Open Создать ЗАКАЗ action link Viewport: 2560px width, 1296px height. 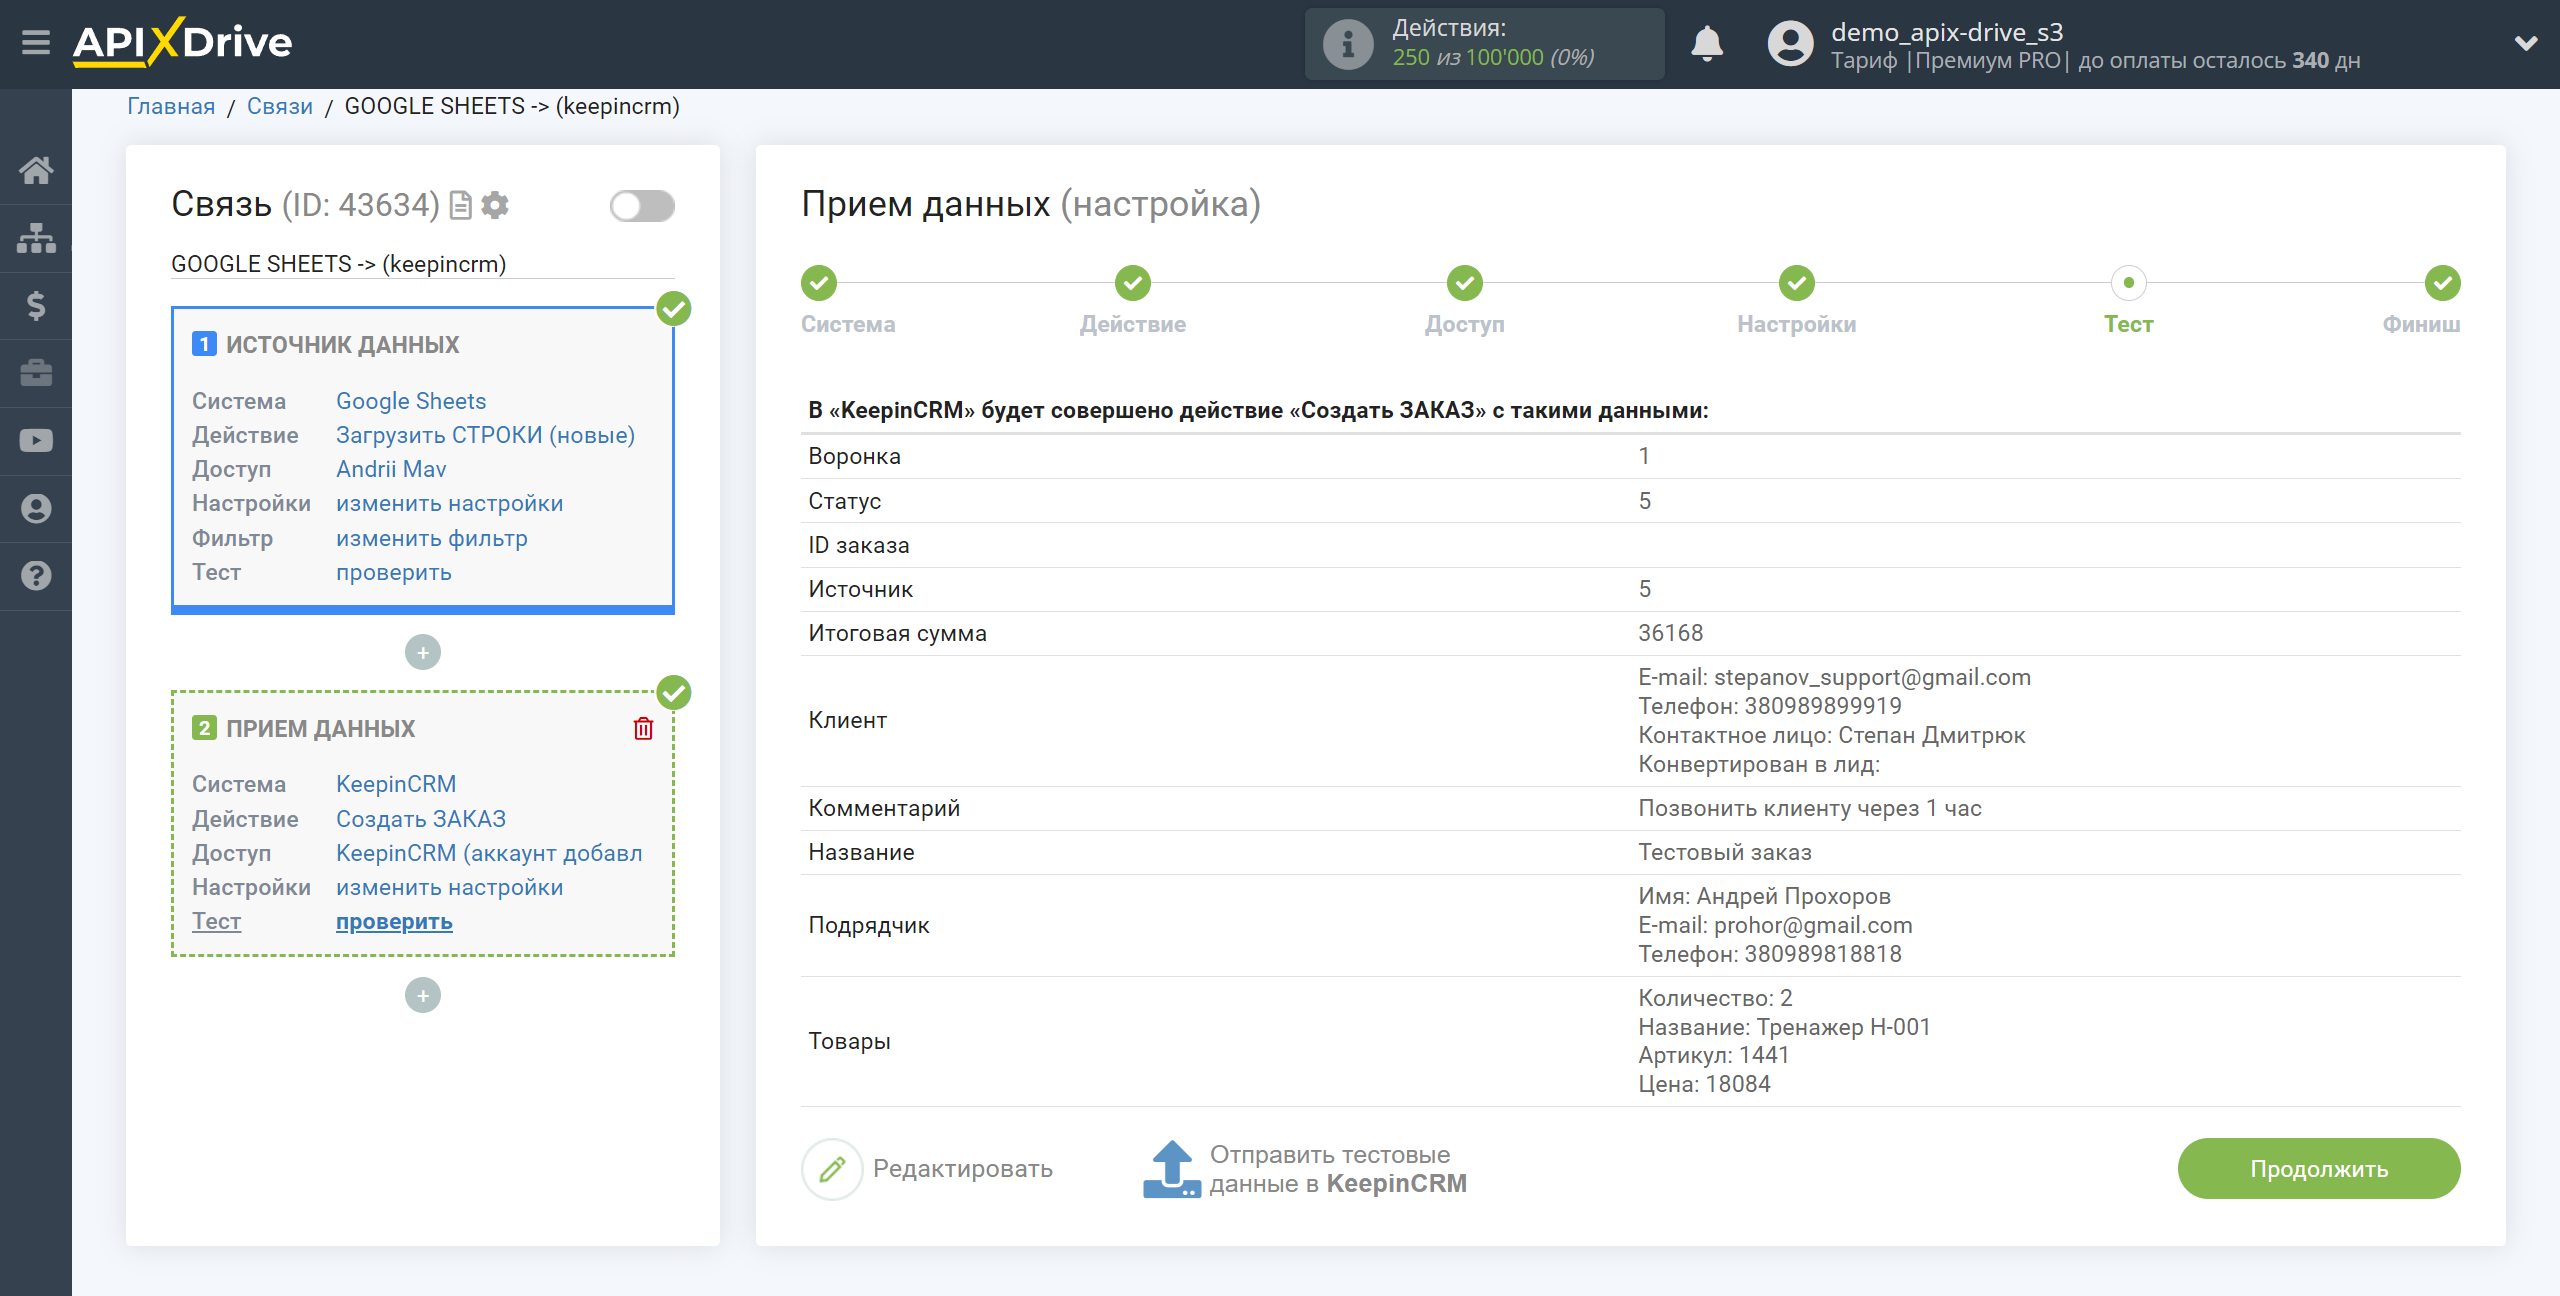(x=421, y=819)
